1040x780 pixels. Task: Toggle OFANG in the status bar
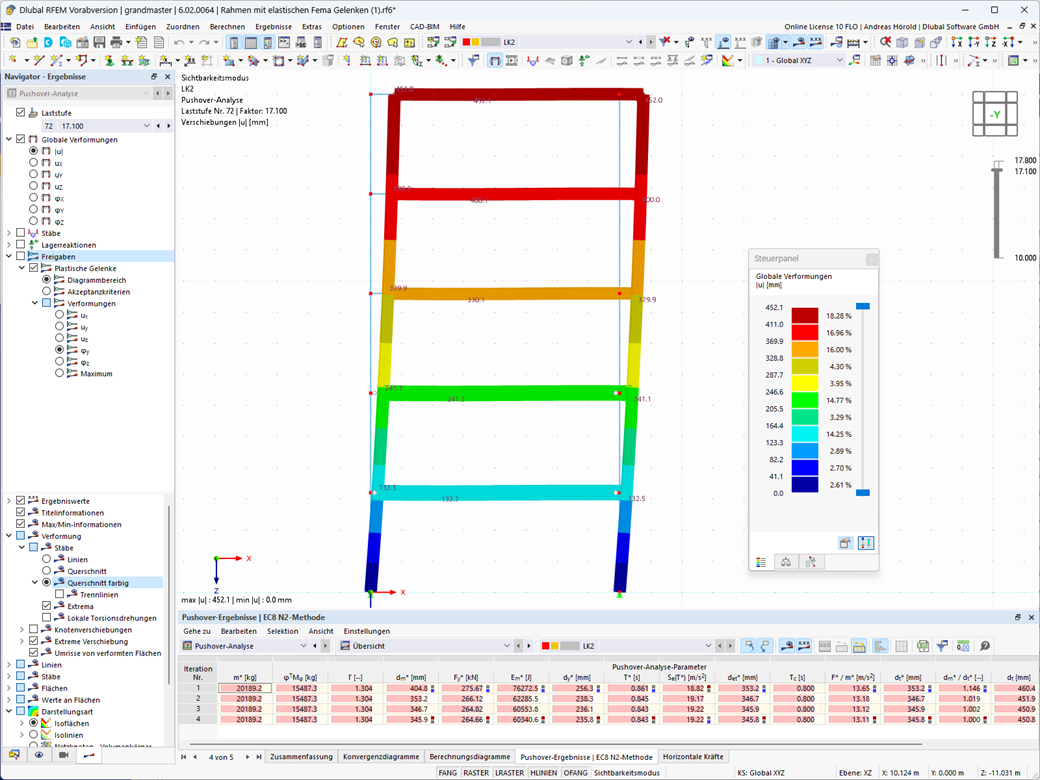(x=575, y=773)
